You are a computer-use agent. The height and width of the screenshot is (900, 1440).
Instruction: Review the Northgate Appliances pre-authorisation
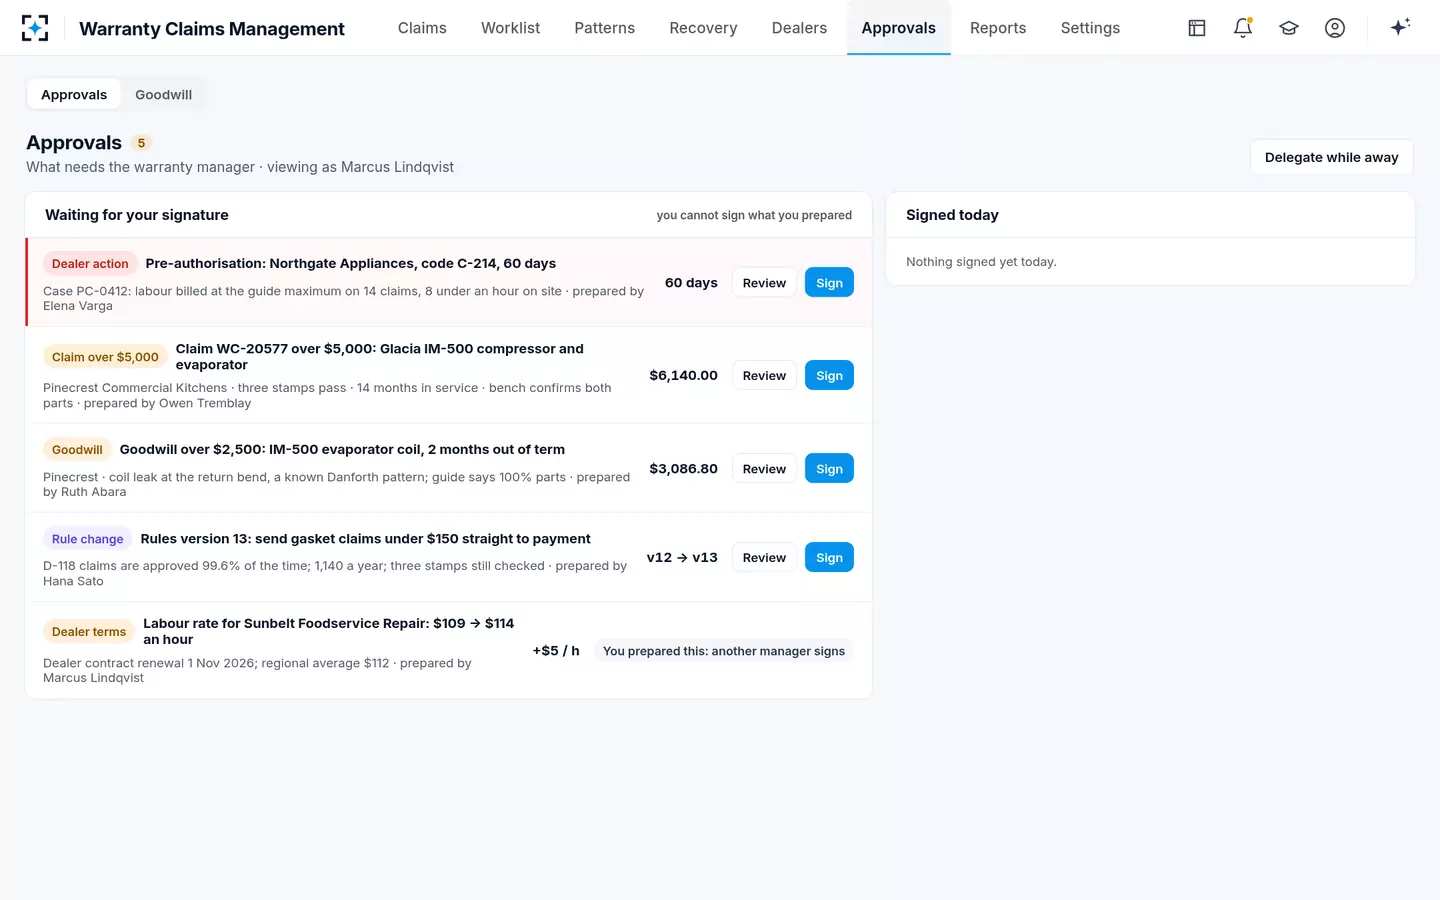pyautogui.click(x=764, y=283)
